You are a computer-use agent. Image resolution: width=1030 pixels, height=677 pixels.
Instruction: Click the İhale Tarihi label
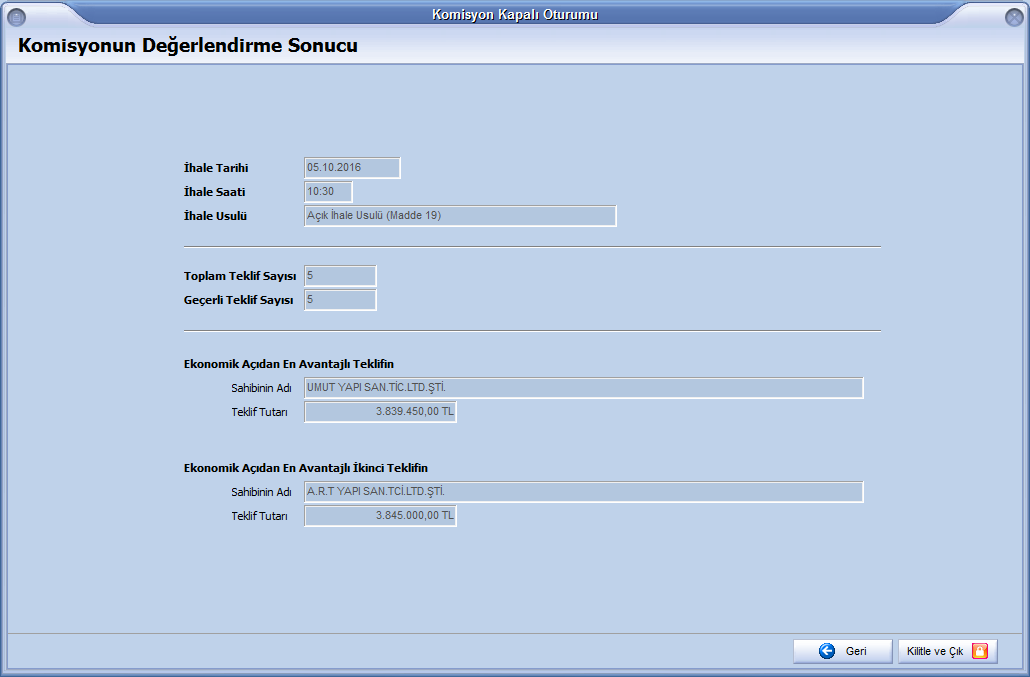pyautogui.click(x=216, y=168)
